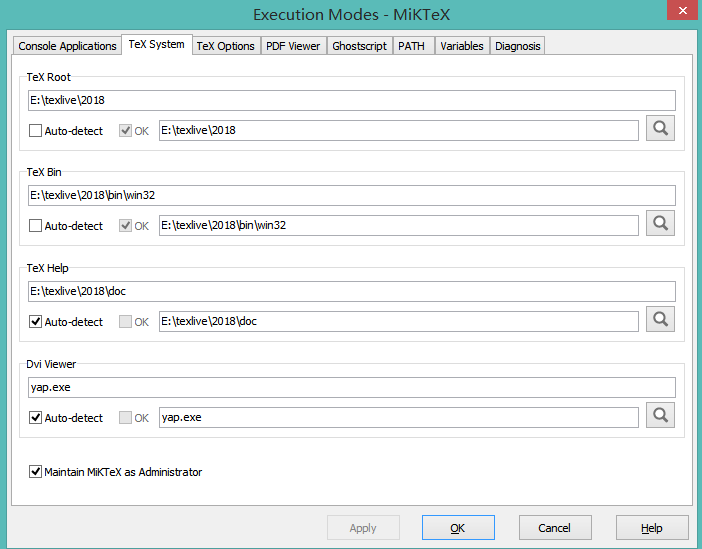Click the TeX Help main path field
The image size is (702, 549).
click(351, 291)
